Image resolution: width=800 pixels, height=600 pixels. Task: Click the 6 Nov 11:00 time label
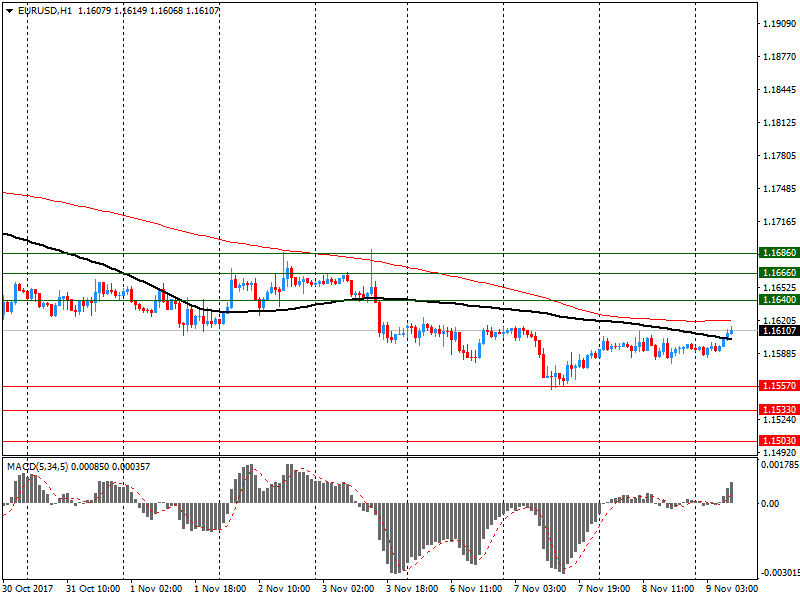pos(476,589)
